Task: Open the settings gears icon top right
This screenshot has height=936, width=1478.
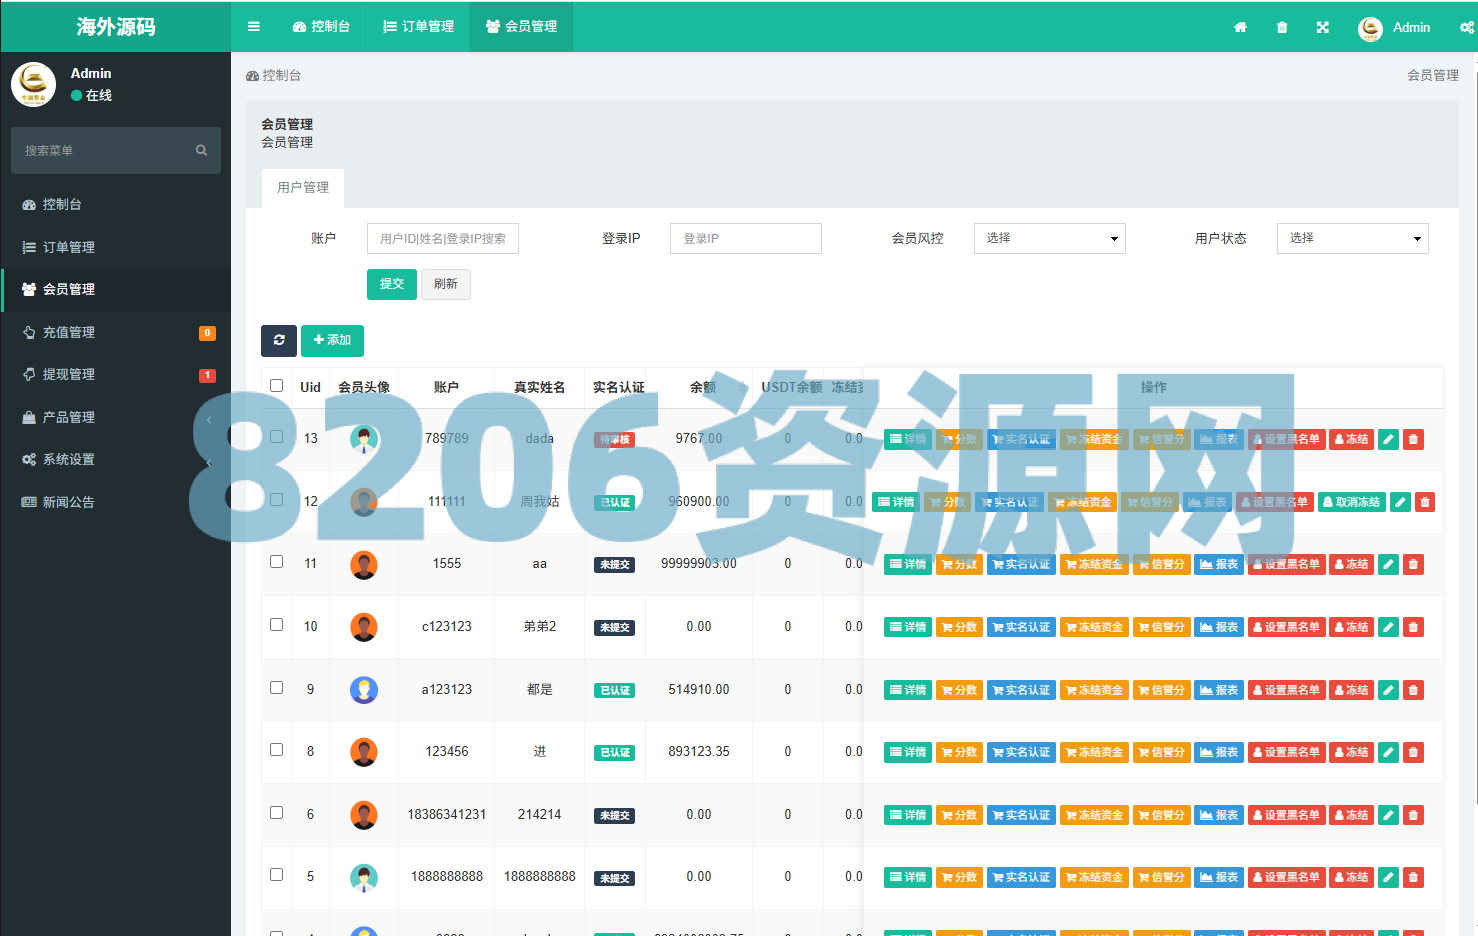Action: 1466,27
